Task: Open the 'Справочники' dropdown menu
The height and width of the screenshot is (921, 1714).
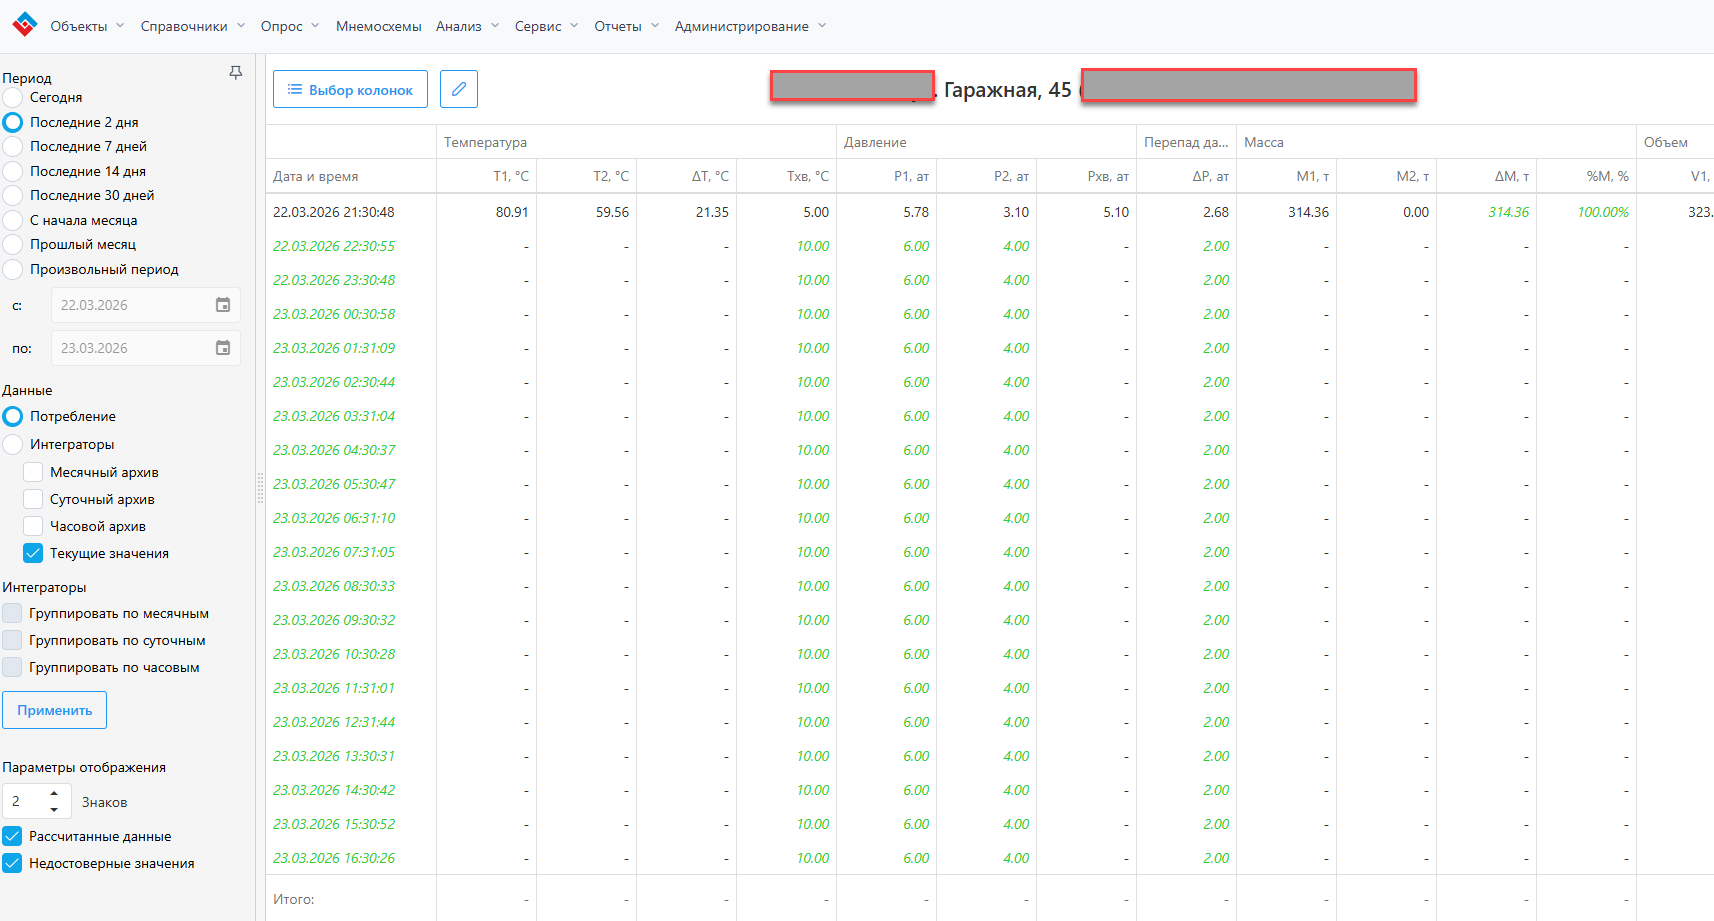Action: [192, 26]
